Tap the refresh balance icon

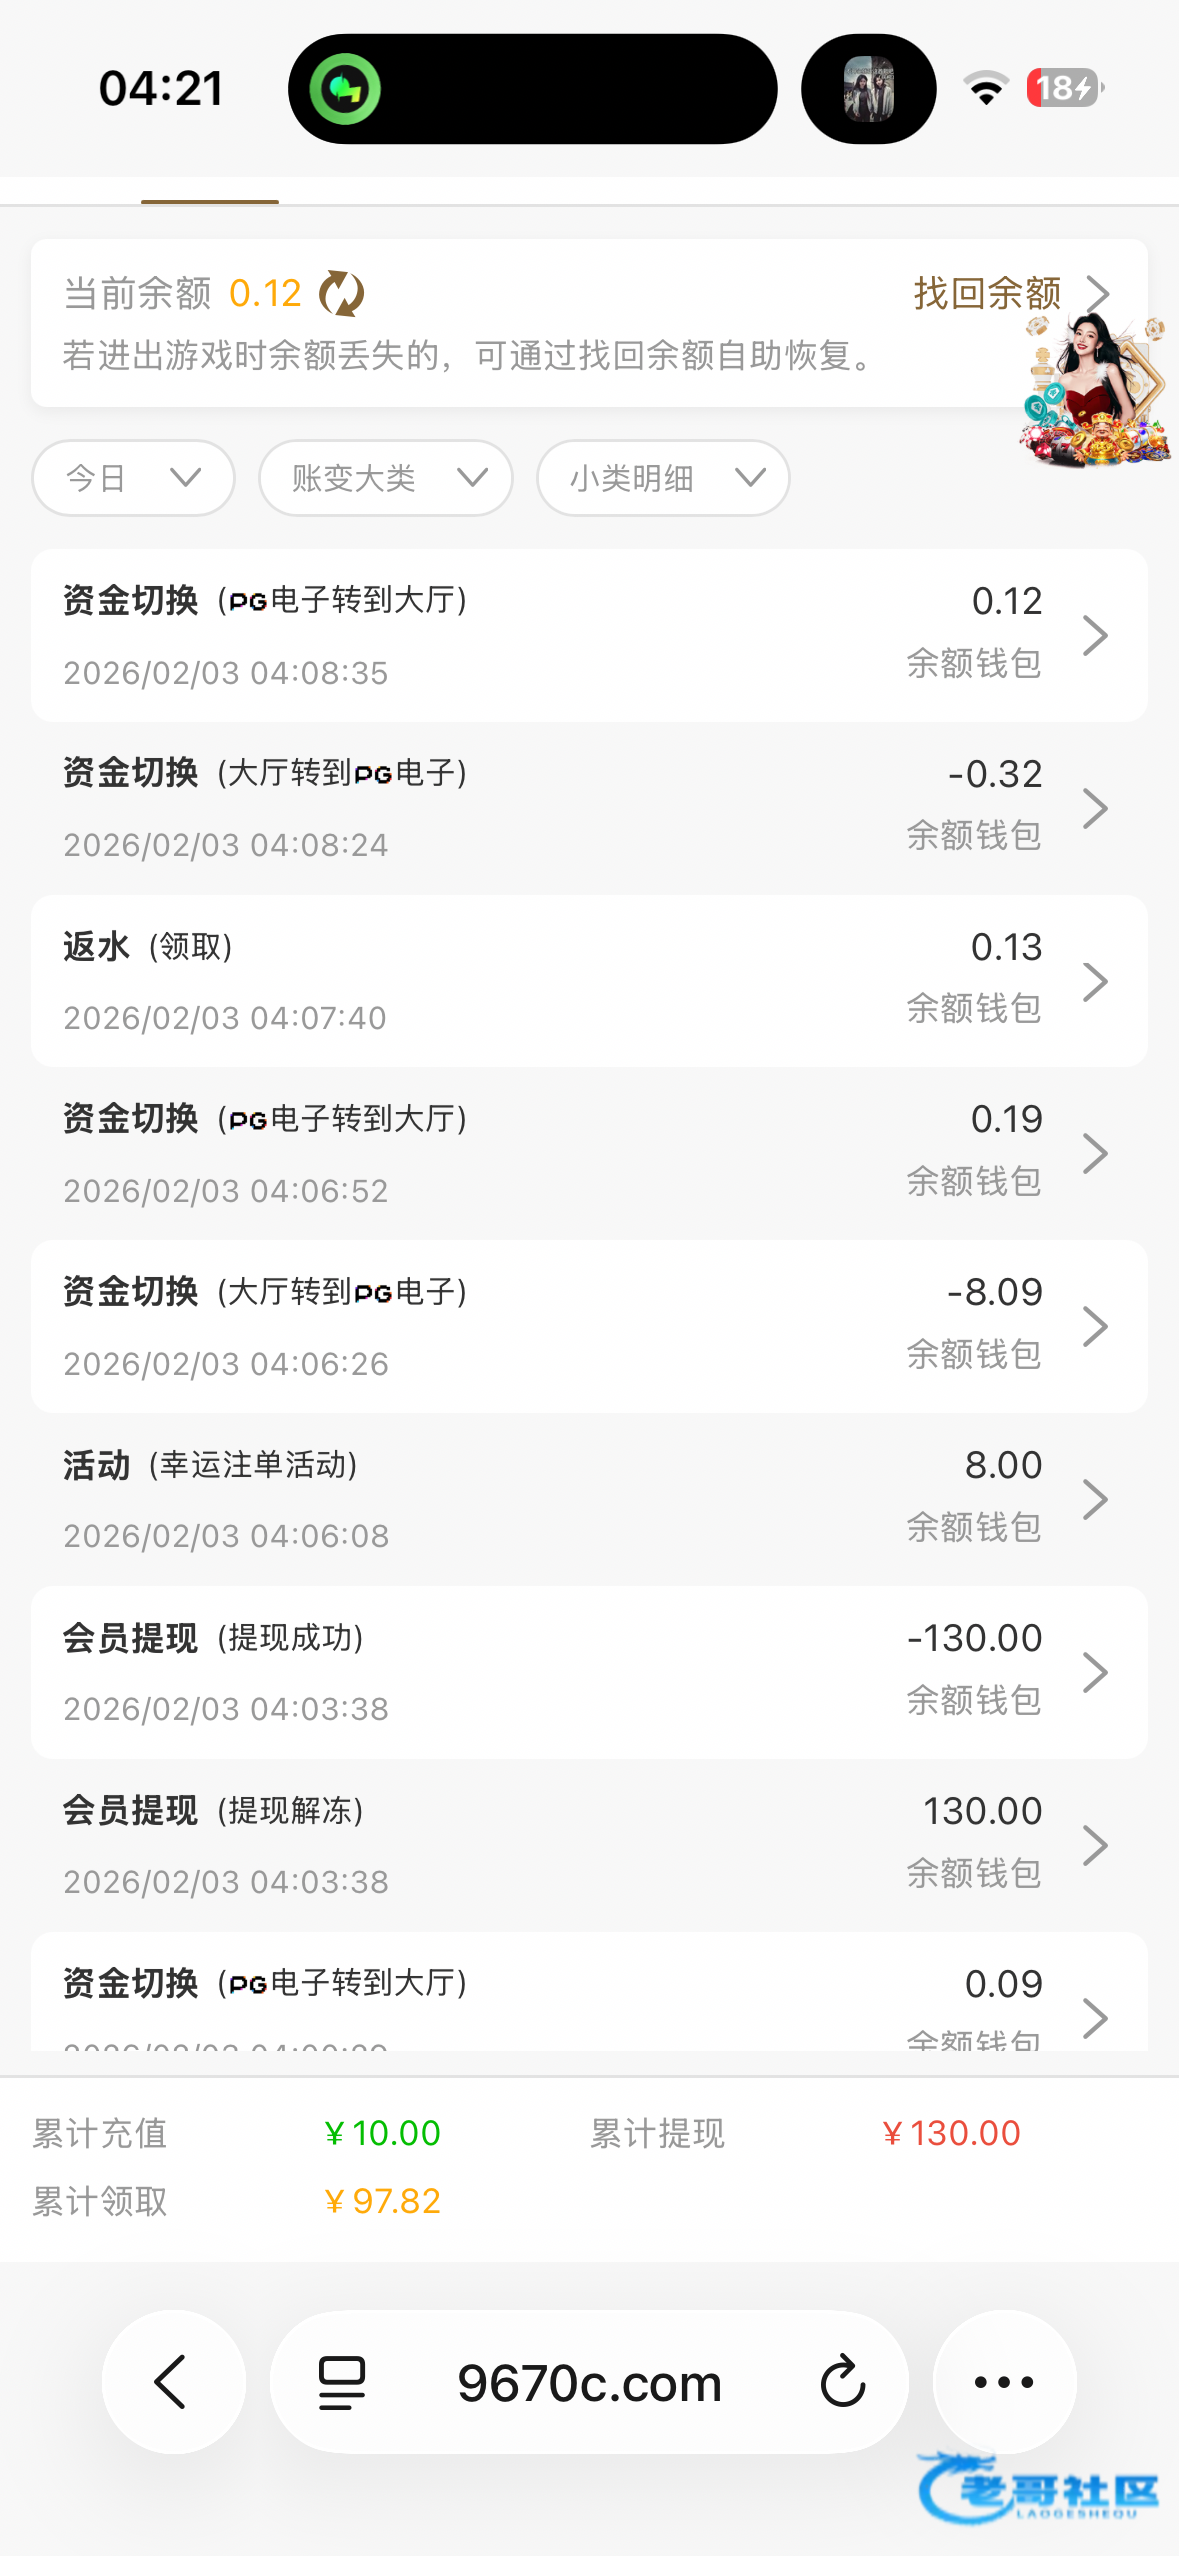[x=341, y=294]
